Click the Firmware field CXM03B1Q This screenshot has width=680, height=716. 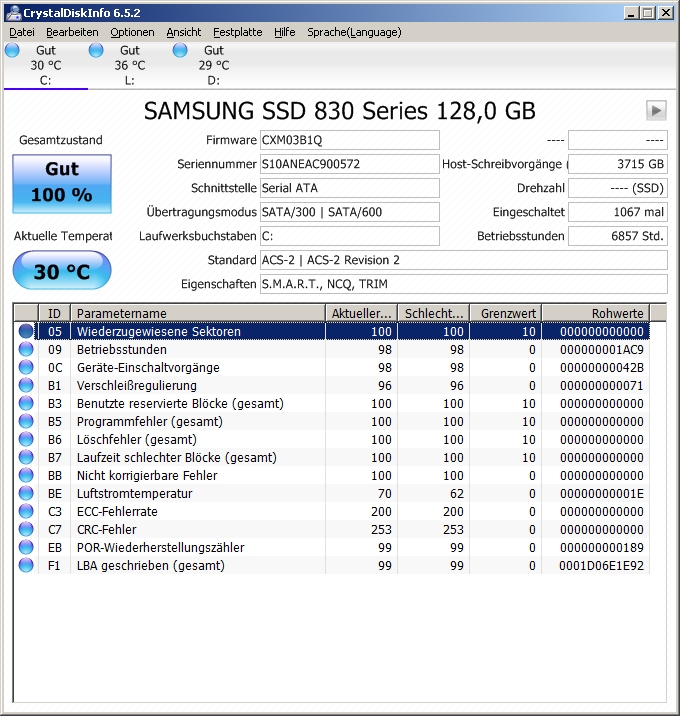(350, 140)
